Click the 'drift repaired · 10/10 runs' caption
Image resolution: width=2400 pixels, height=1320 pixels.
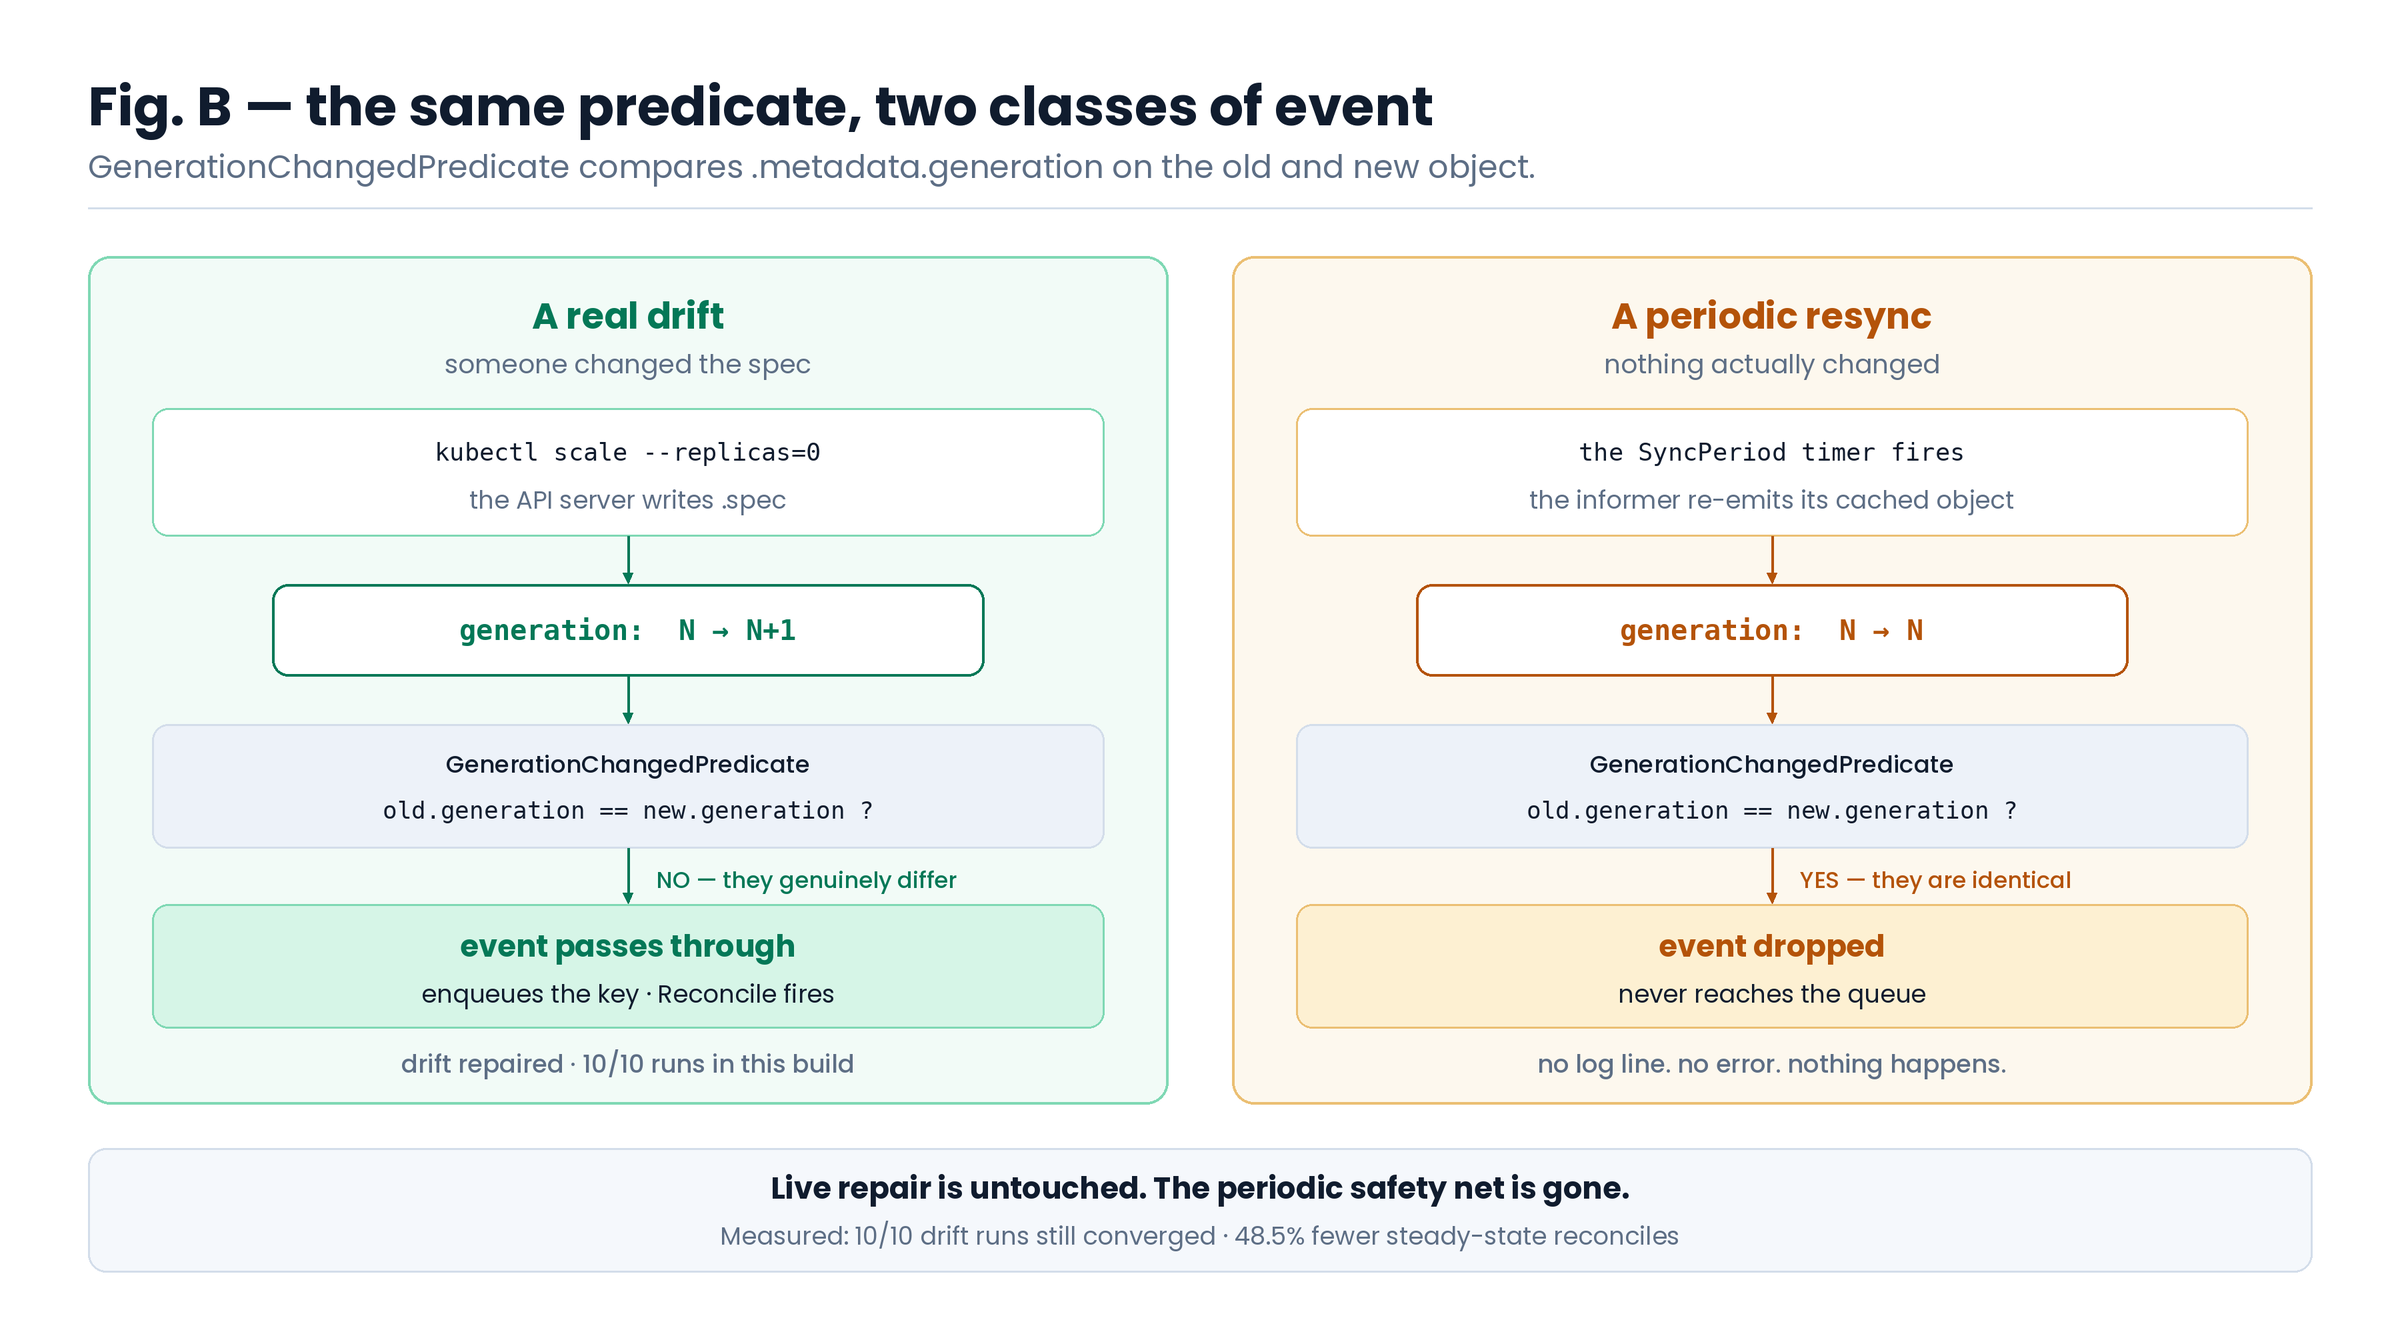(x=628, y=1064)
